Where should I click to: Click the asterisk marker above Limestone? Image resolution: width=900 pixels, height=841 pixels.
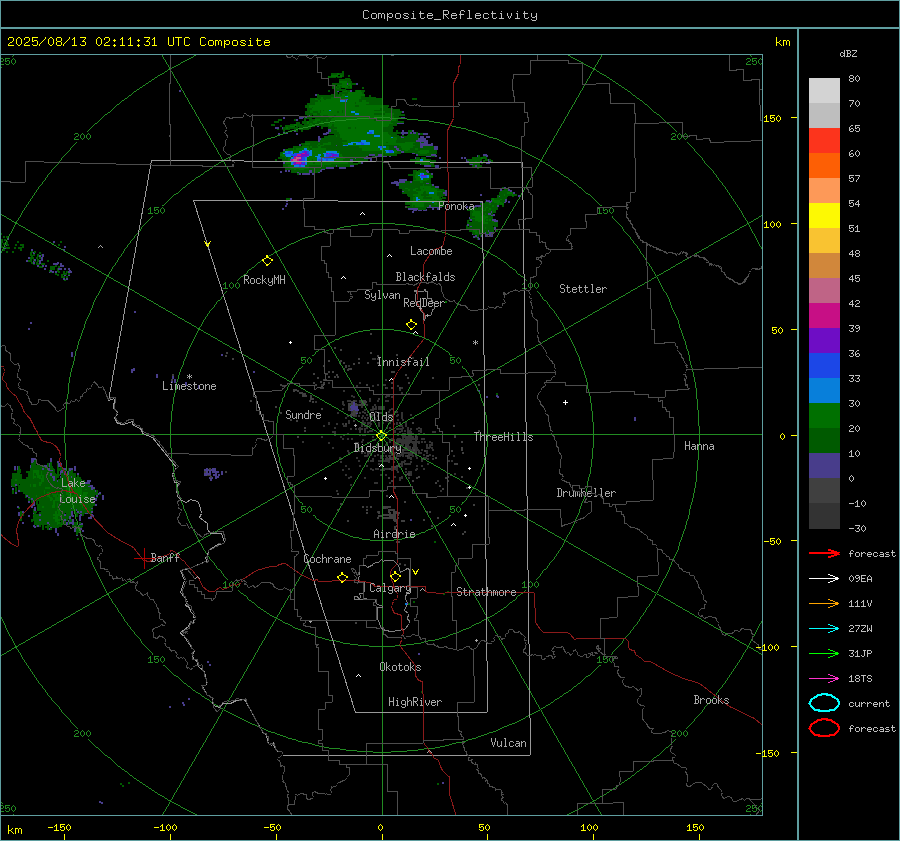[189, 377]
